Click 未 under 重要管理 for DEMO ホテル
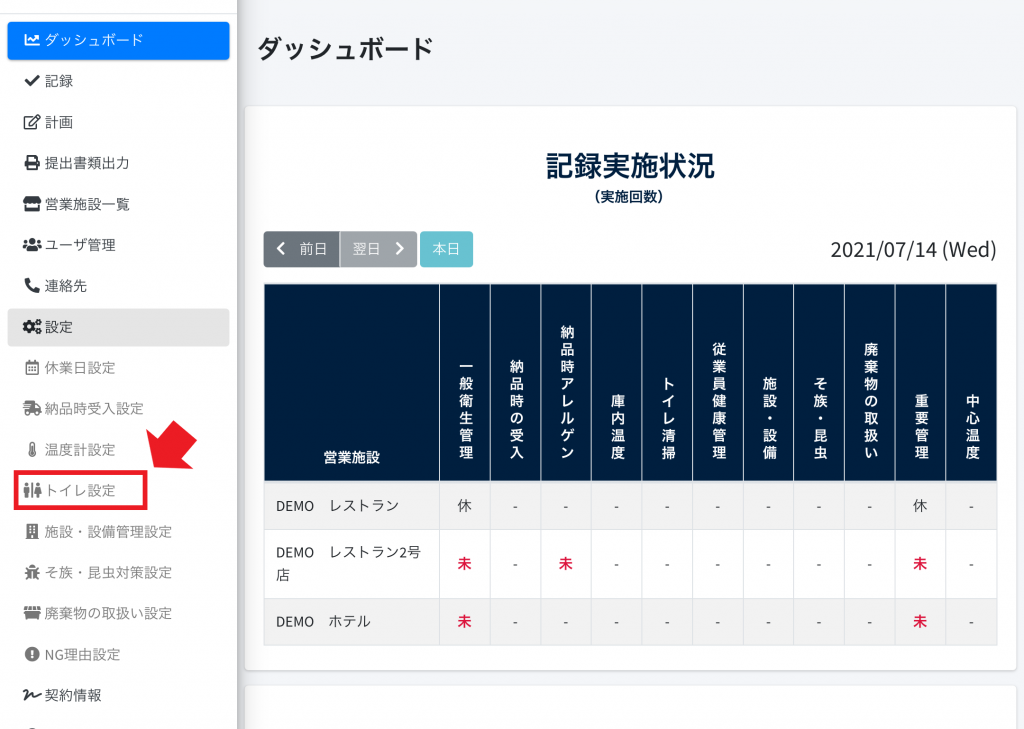Screen dimensions: 1024x729 [920, 621]
